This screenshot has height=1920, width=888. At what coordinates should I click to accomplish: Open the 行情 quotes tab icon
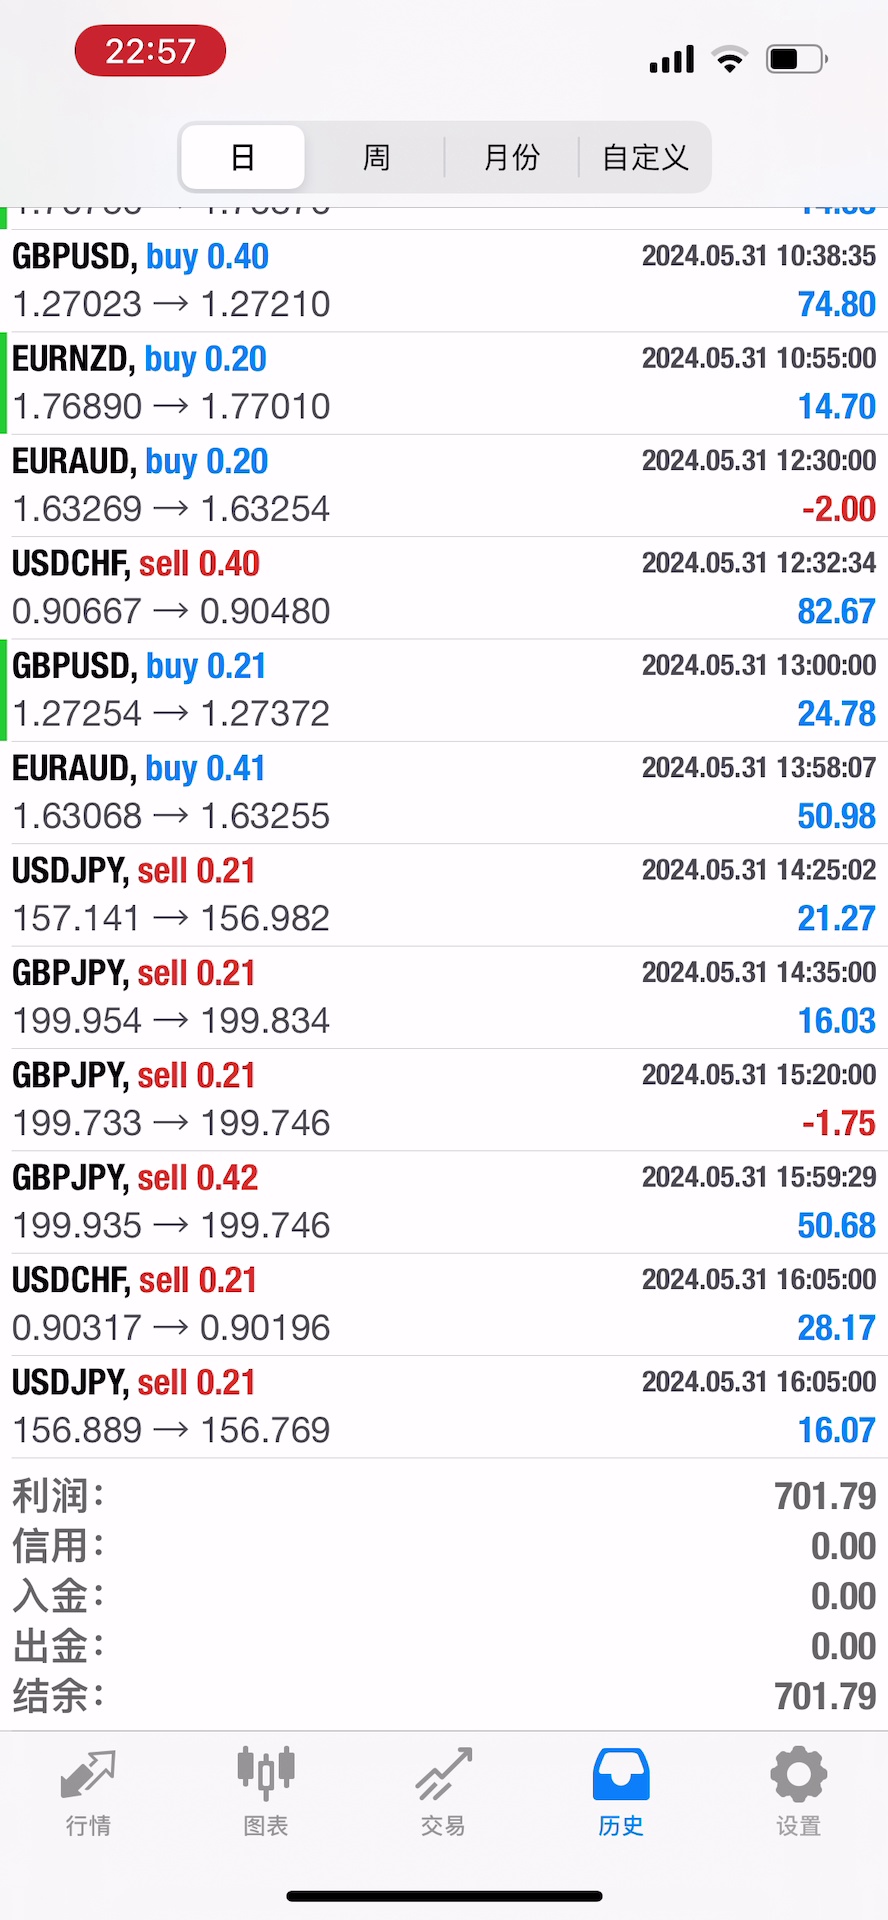pos(88,1776)
